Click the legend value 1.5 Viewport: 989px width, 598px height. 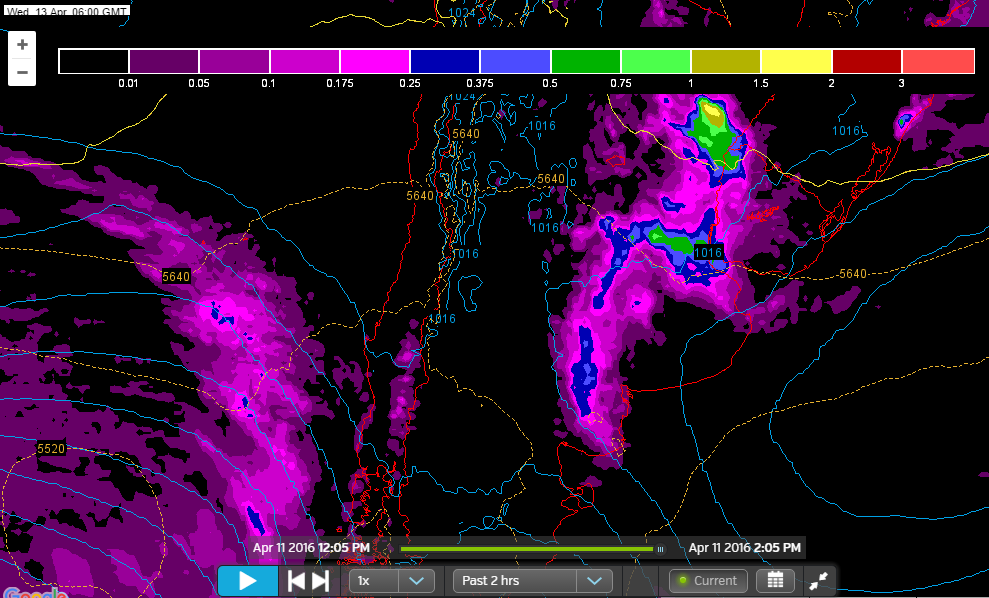[761, 83]
